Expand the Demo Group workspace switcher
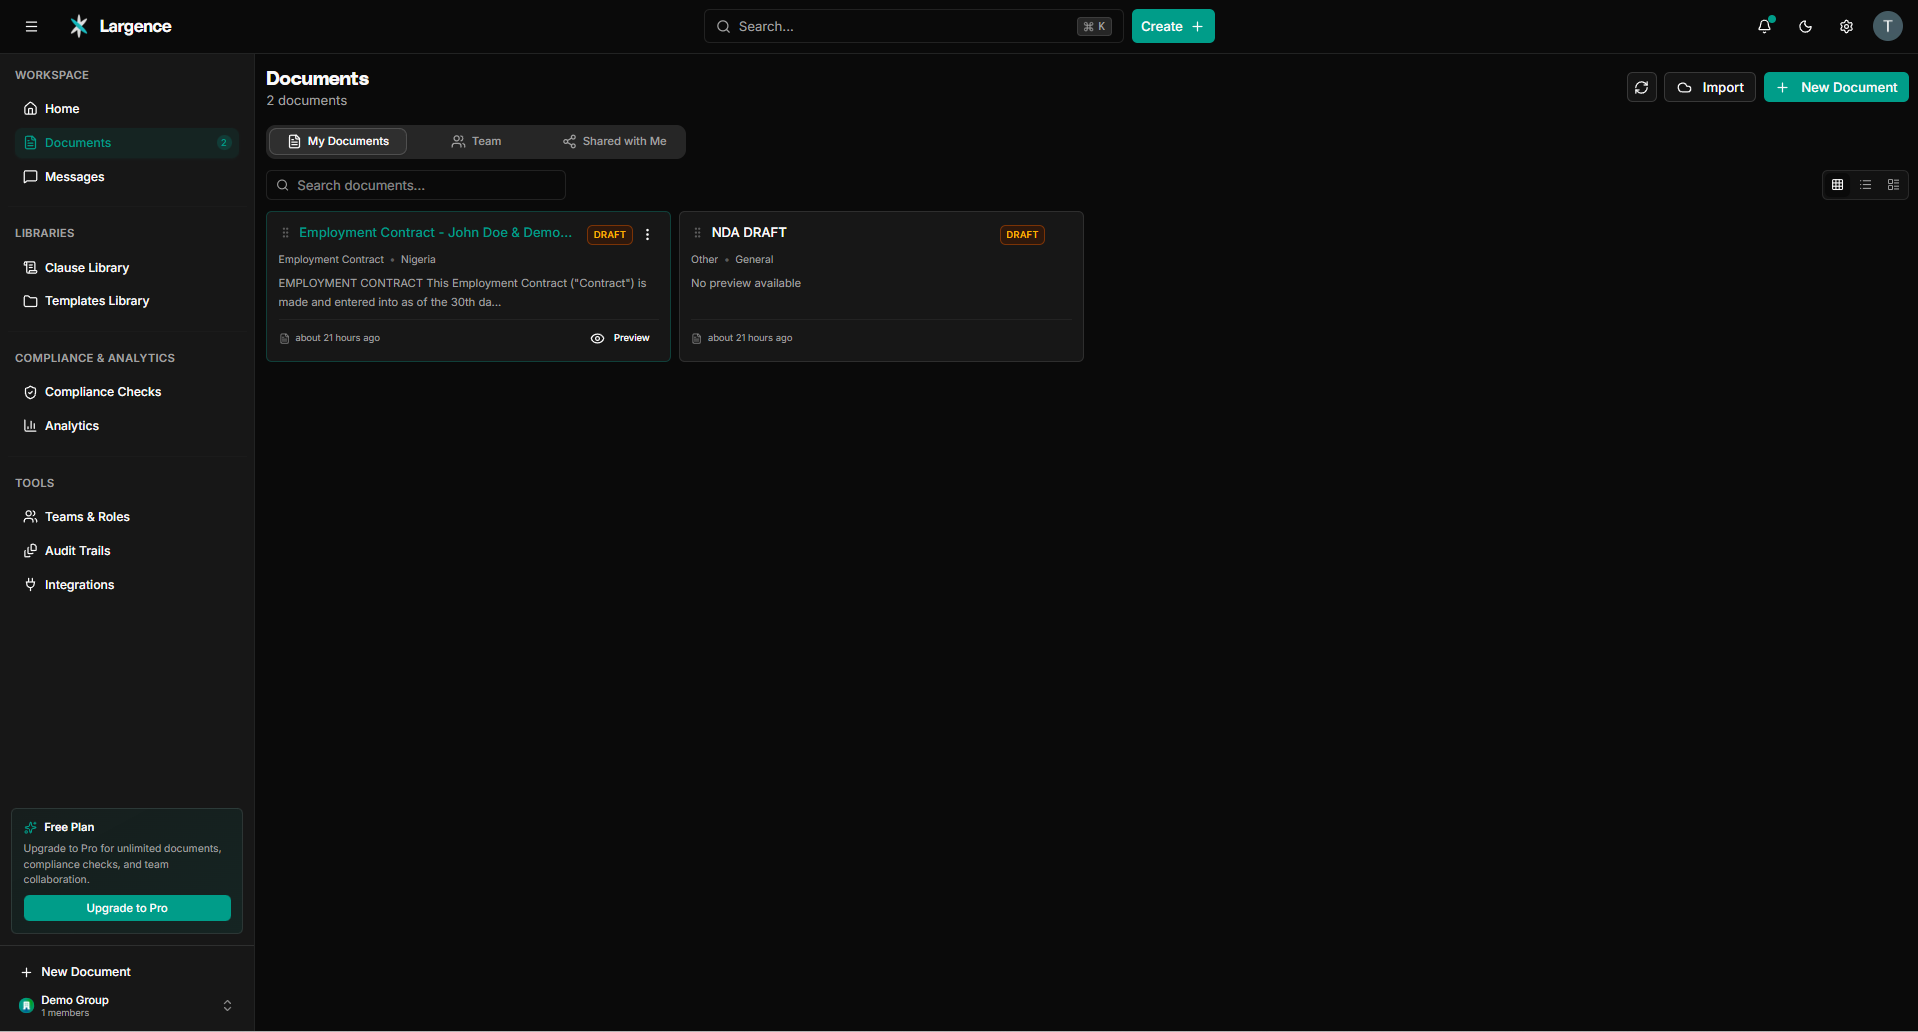The width and height of the screenshot is (1918, 1032). click(227, 1005)
